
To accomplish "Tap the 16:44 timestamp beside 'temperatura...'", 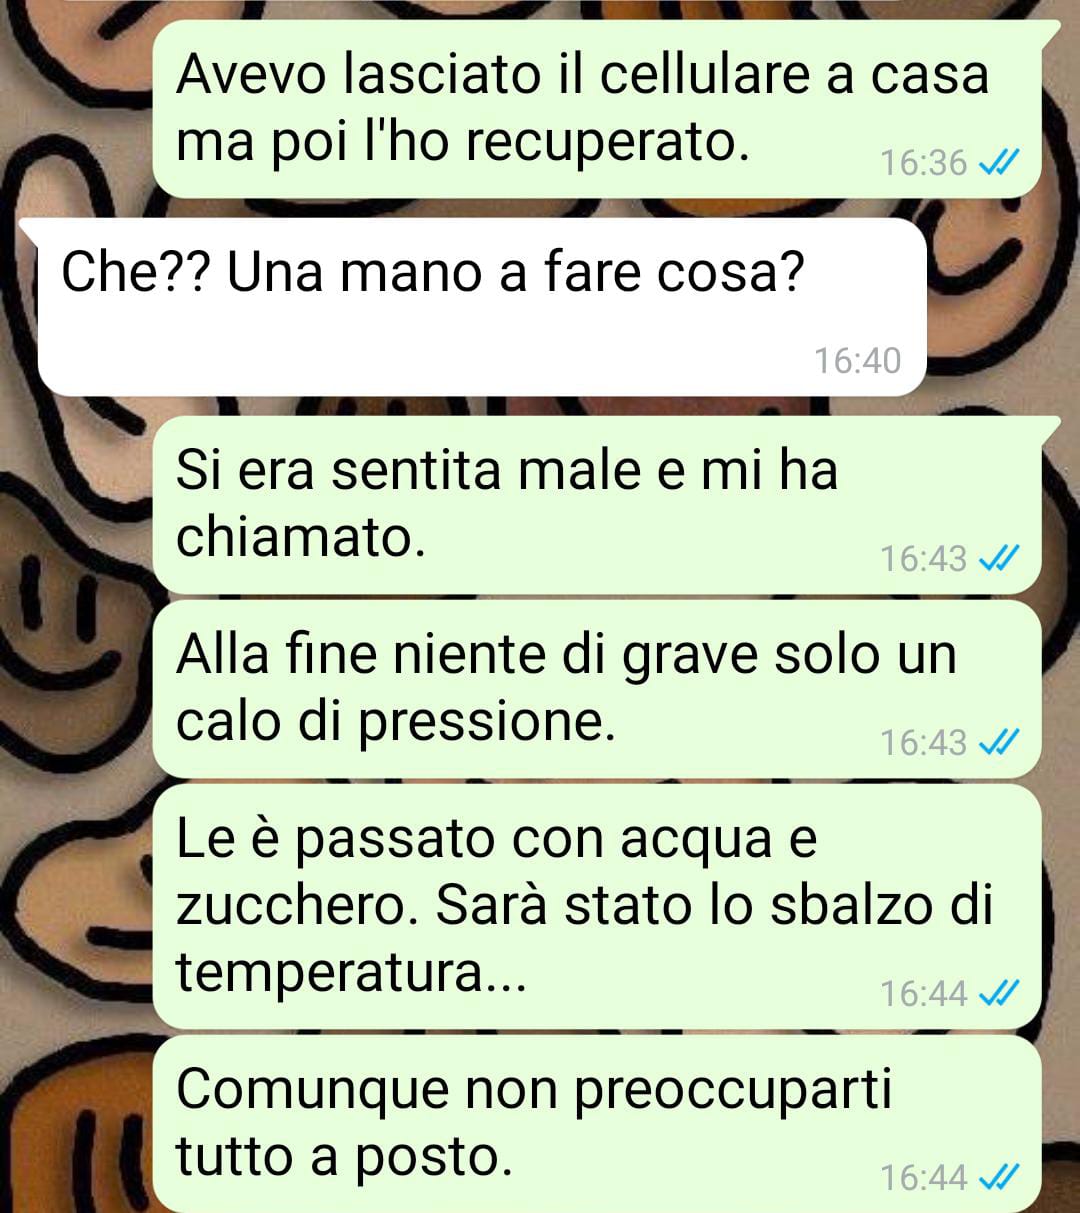I will tap(923, 993).
